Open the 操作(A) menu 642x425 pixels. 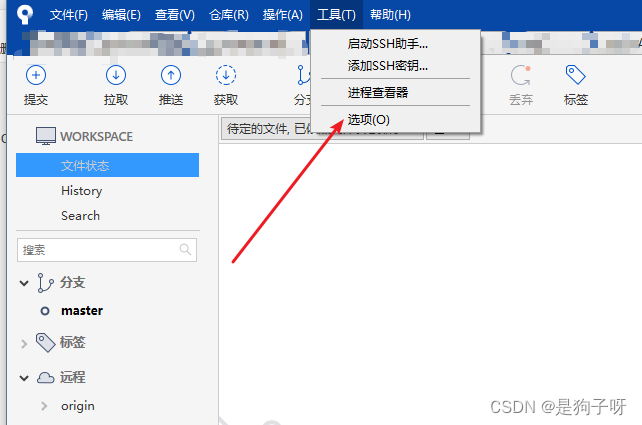click(x=283, y=15)
